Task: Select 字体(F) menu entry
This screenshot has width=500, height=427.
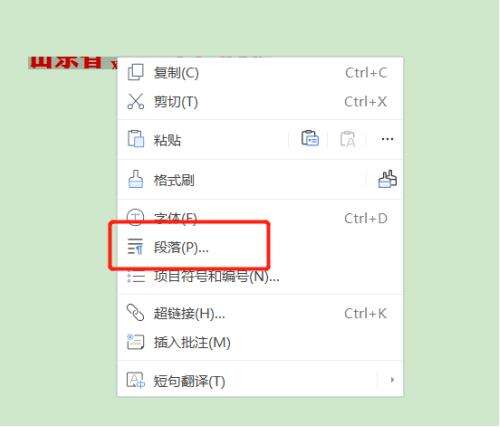Action: click(260, 218)
